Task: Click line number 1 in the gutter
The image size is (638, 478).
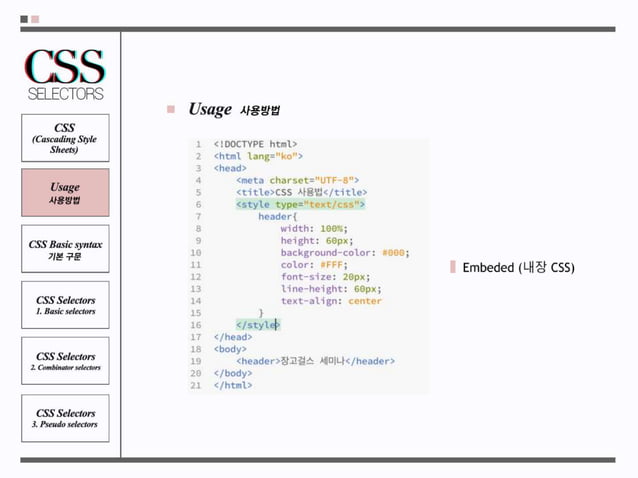Action: 199,144
